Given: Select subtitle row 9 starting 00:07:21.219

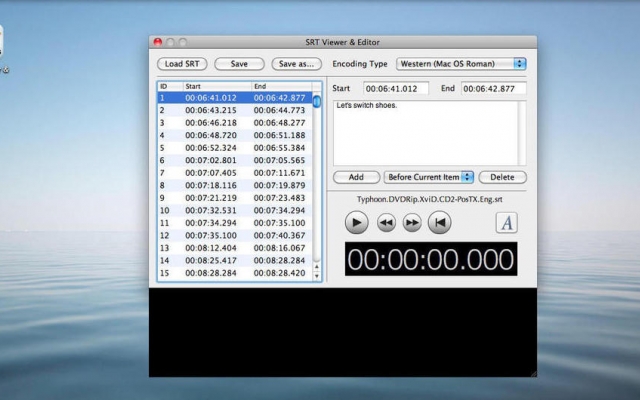Looking at the screenshot, I should pyautogui.click(x=235, y=198).
